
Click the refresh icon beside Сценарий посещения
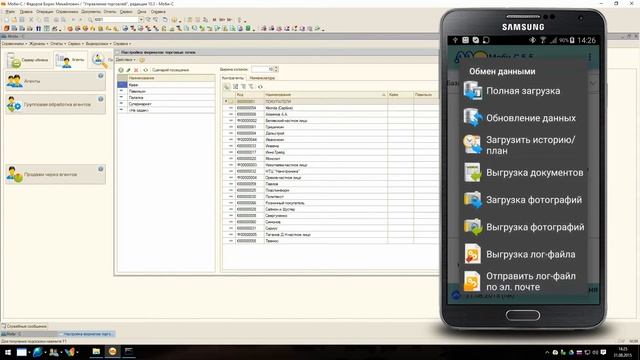tap(145, 70)
